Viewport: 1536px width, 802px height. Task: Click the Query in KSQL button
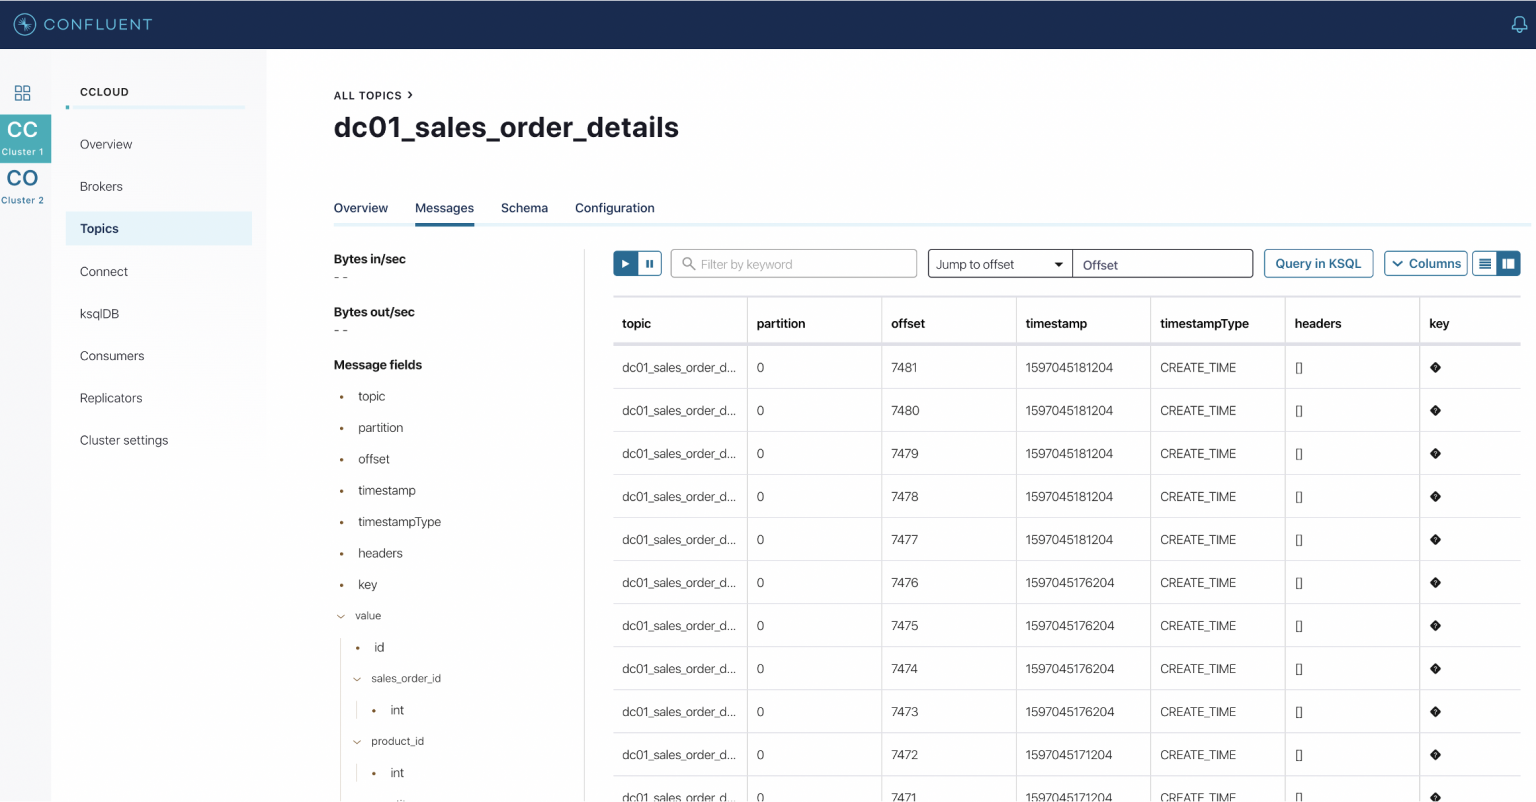(x=1318, y=263)
